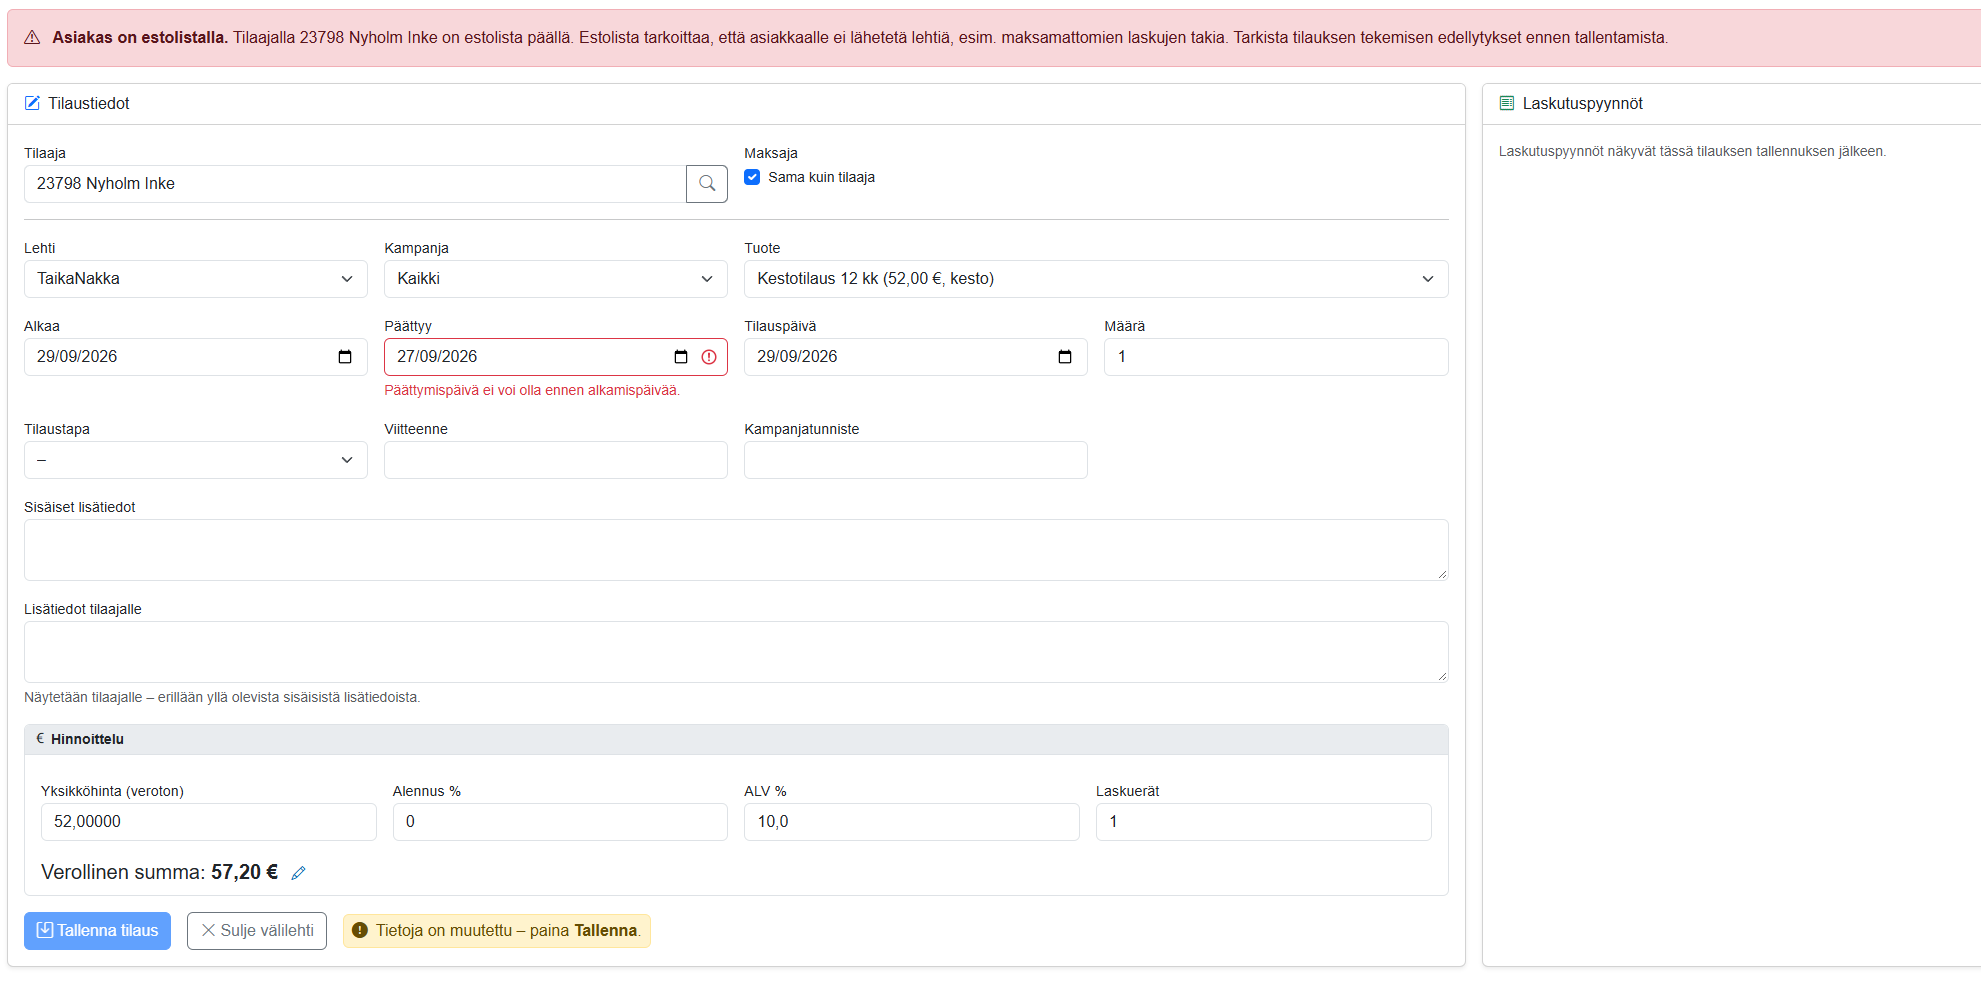The height and width of the screenshot is (993, 1981).
Task: Click the Tilauspäivä date value 29/09/2026
Action: point(797,357)
